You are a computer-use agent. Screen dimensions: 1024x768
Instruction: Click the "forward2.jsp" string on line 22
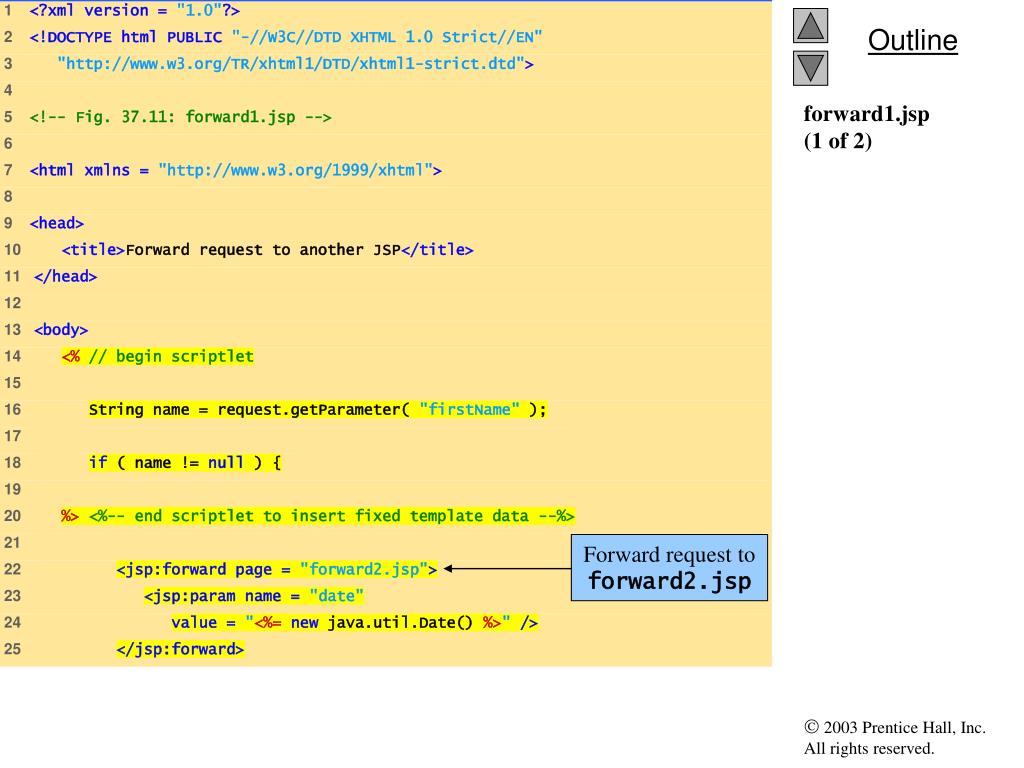[x=364, y=569]
